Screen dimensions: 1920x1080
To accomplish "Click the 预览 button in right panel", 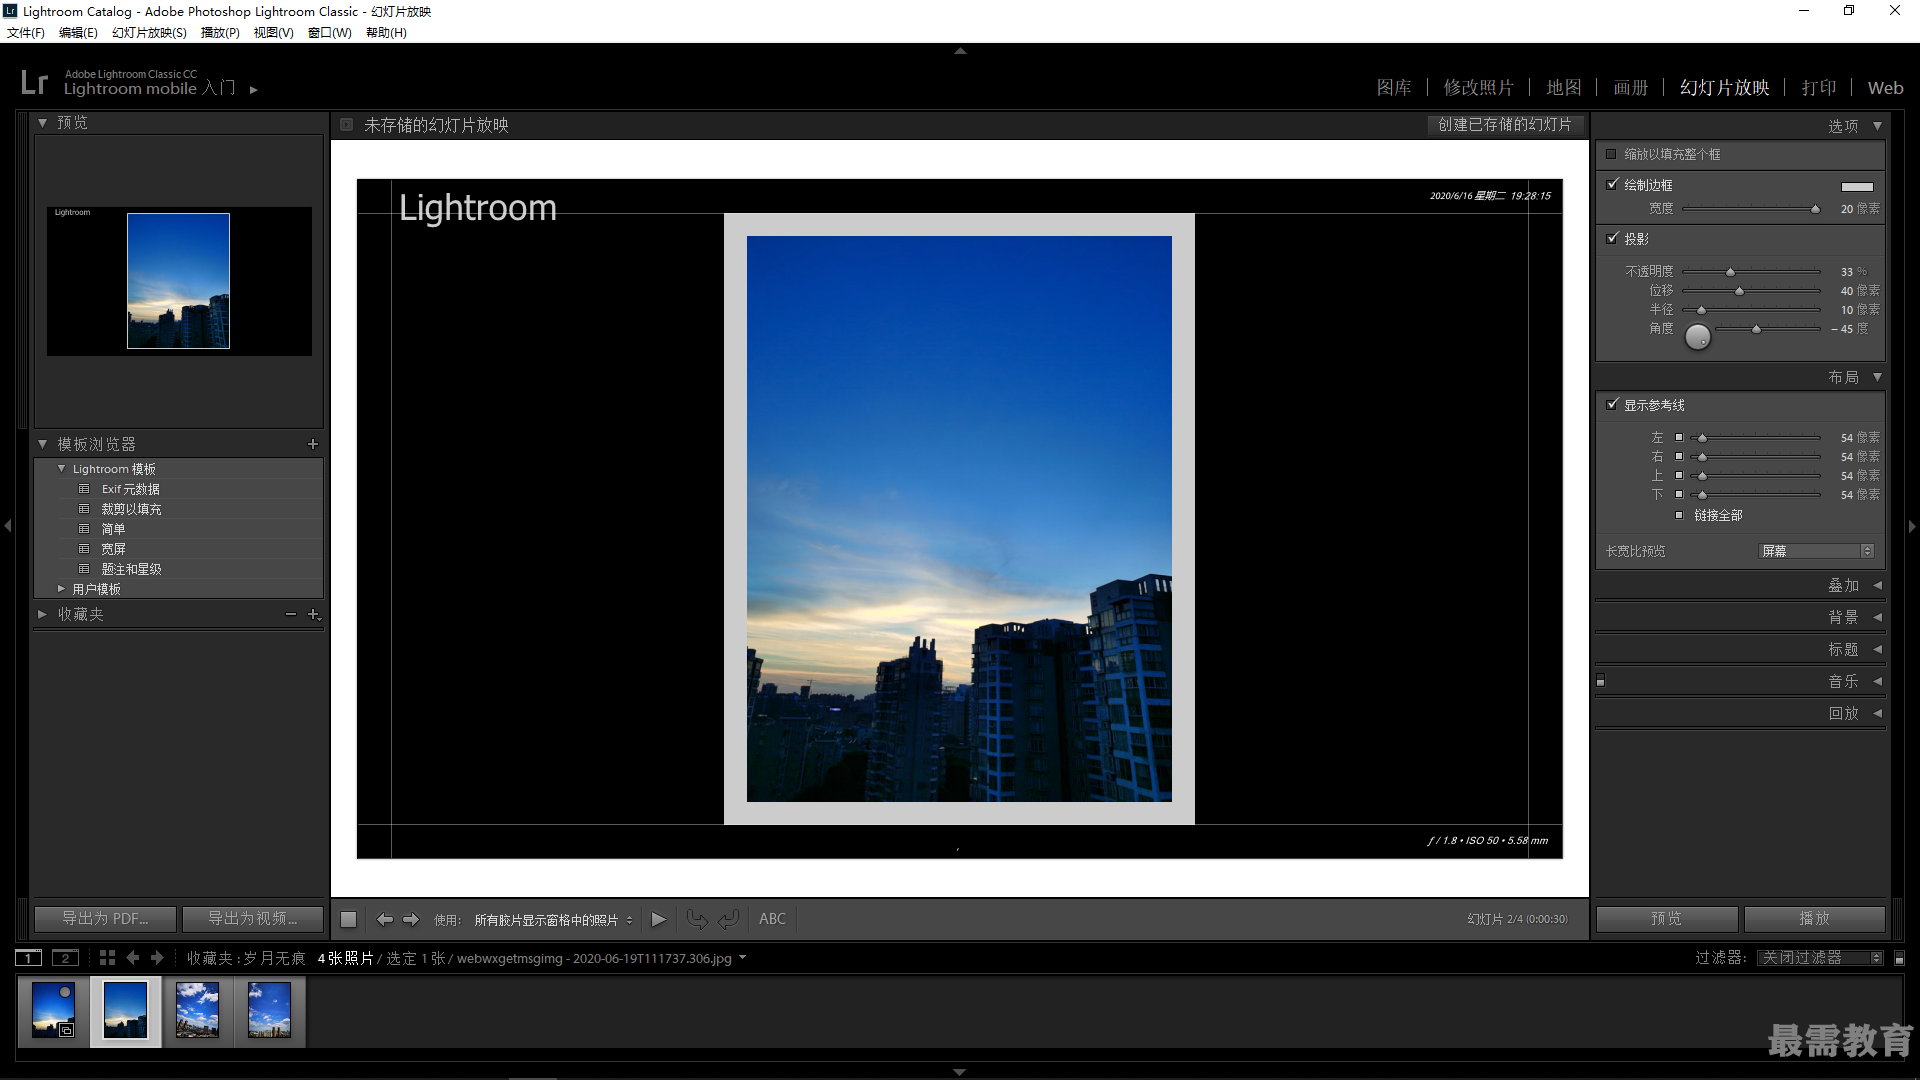I will [1666, 919].
